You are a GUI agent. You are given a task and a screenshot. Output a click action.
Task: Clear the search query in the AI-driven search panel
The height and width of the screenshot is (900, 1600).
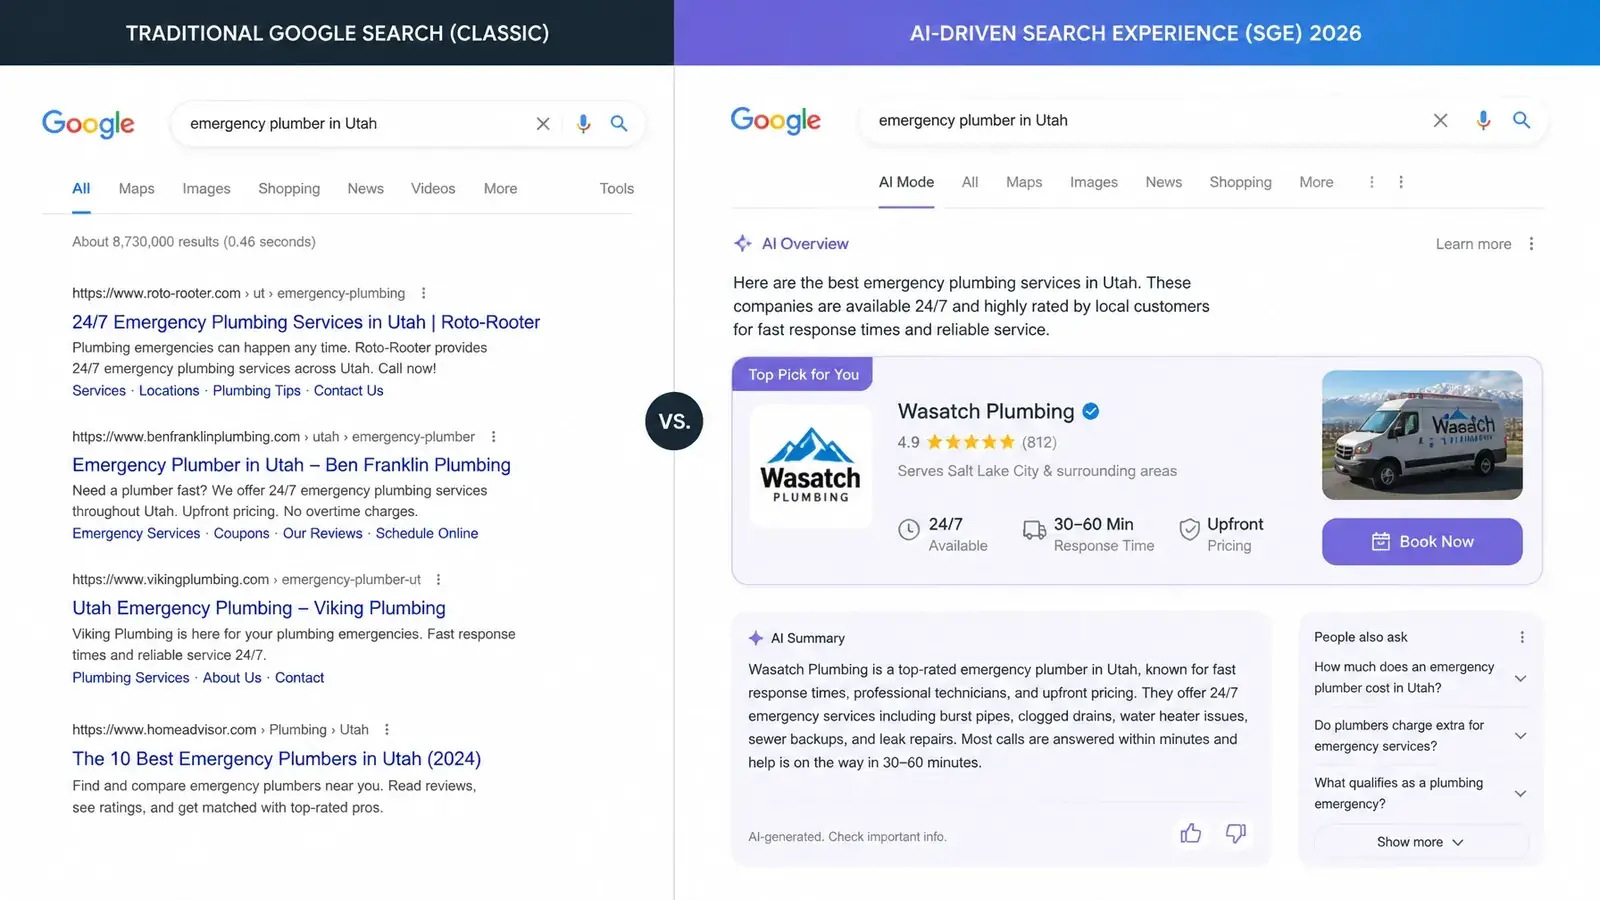click(1440, 120)
